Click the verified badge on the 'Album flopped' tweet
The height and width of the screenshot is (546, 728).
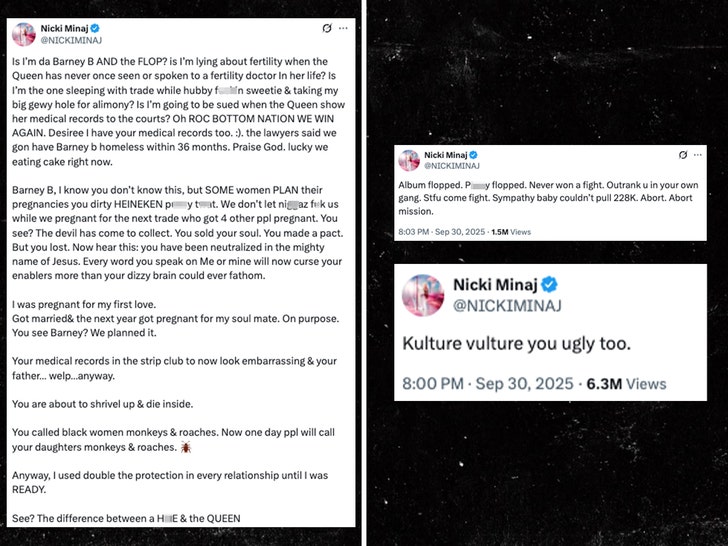(472, 155)
